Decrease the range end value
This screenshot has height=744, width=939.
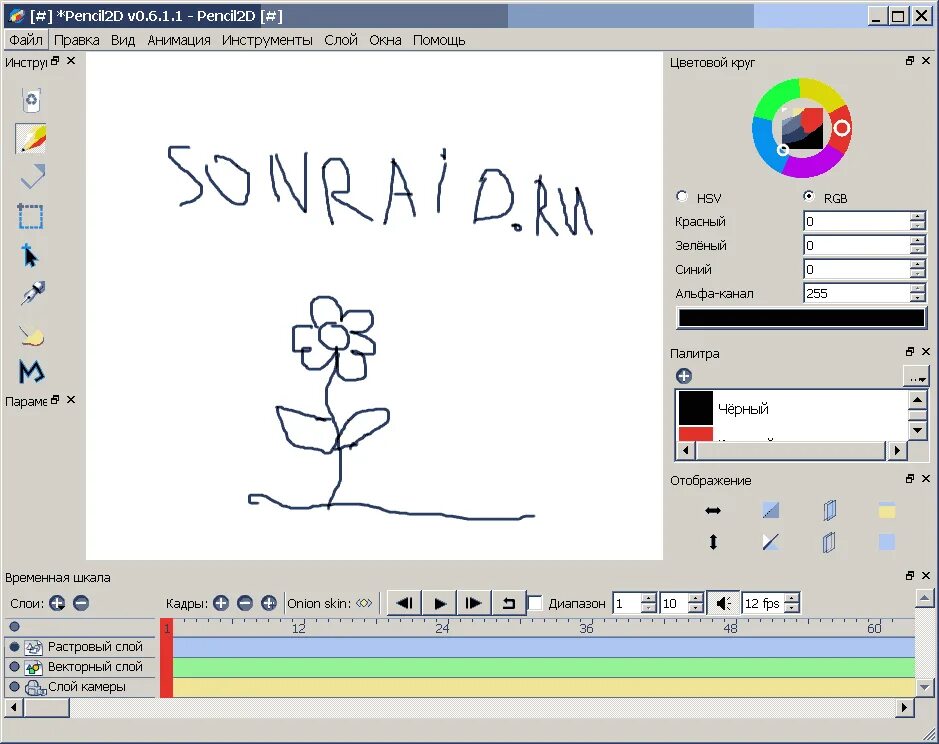coord(695,609)
